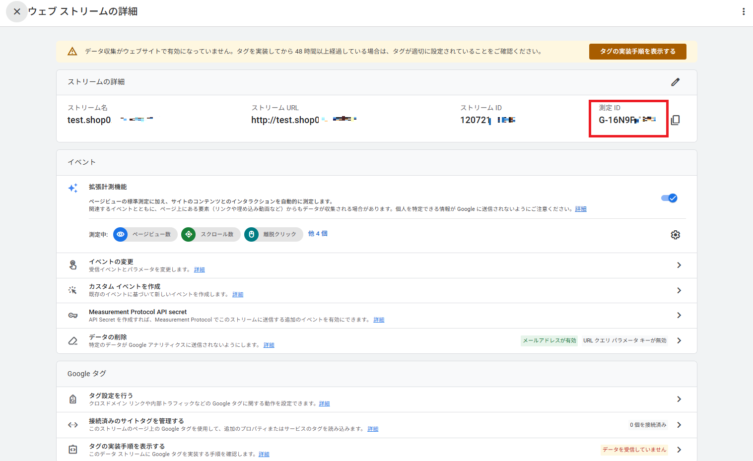The image size is (753, 461).
Task: Click the ウェブ ストリームの詳細 page title
Action: (83, 12)
